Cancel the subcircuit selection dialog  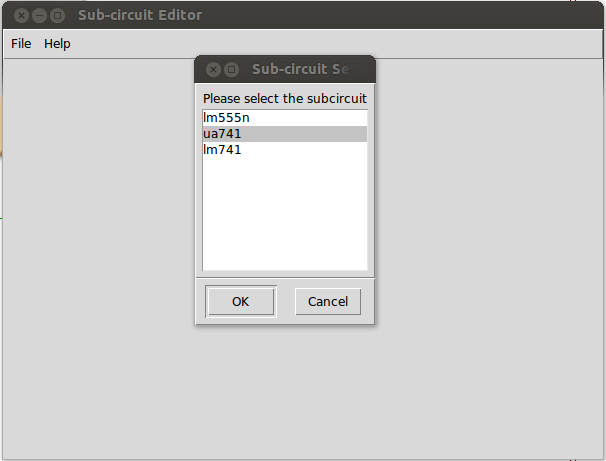(x=328, y=301)
